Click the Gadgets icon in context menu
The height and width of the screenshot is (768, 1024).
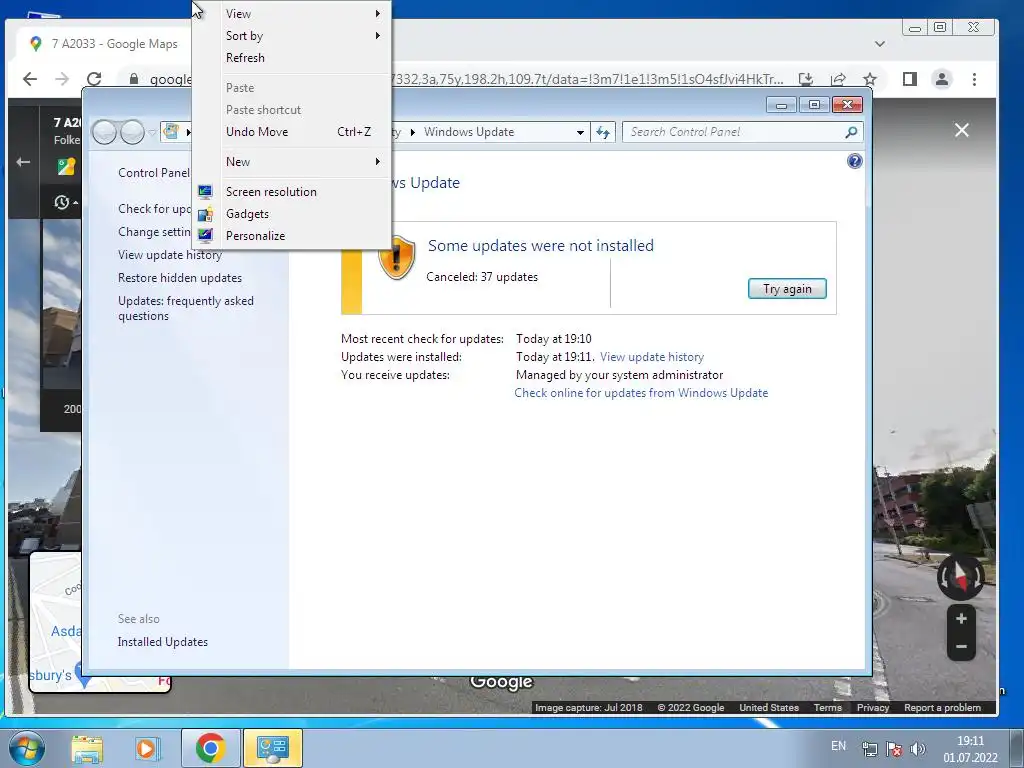[205, 214]
